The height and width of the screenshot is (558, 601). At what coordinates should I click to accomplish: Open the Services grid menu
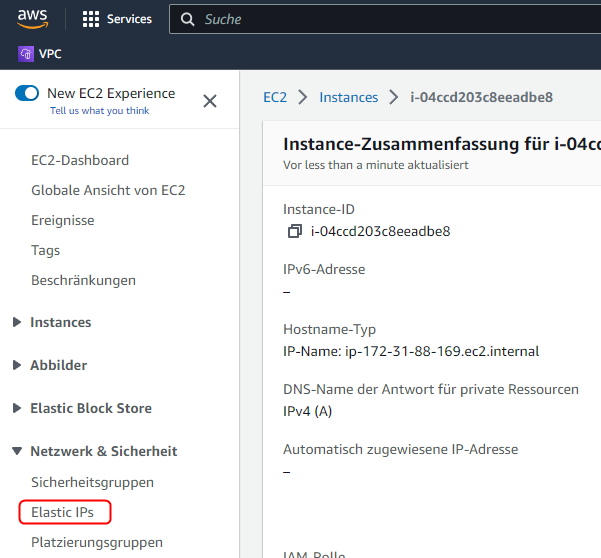[x=91, y=19]
